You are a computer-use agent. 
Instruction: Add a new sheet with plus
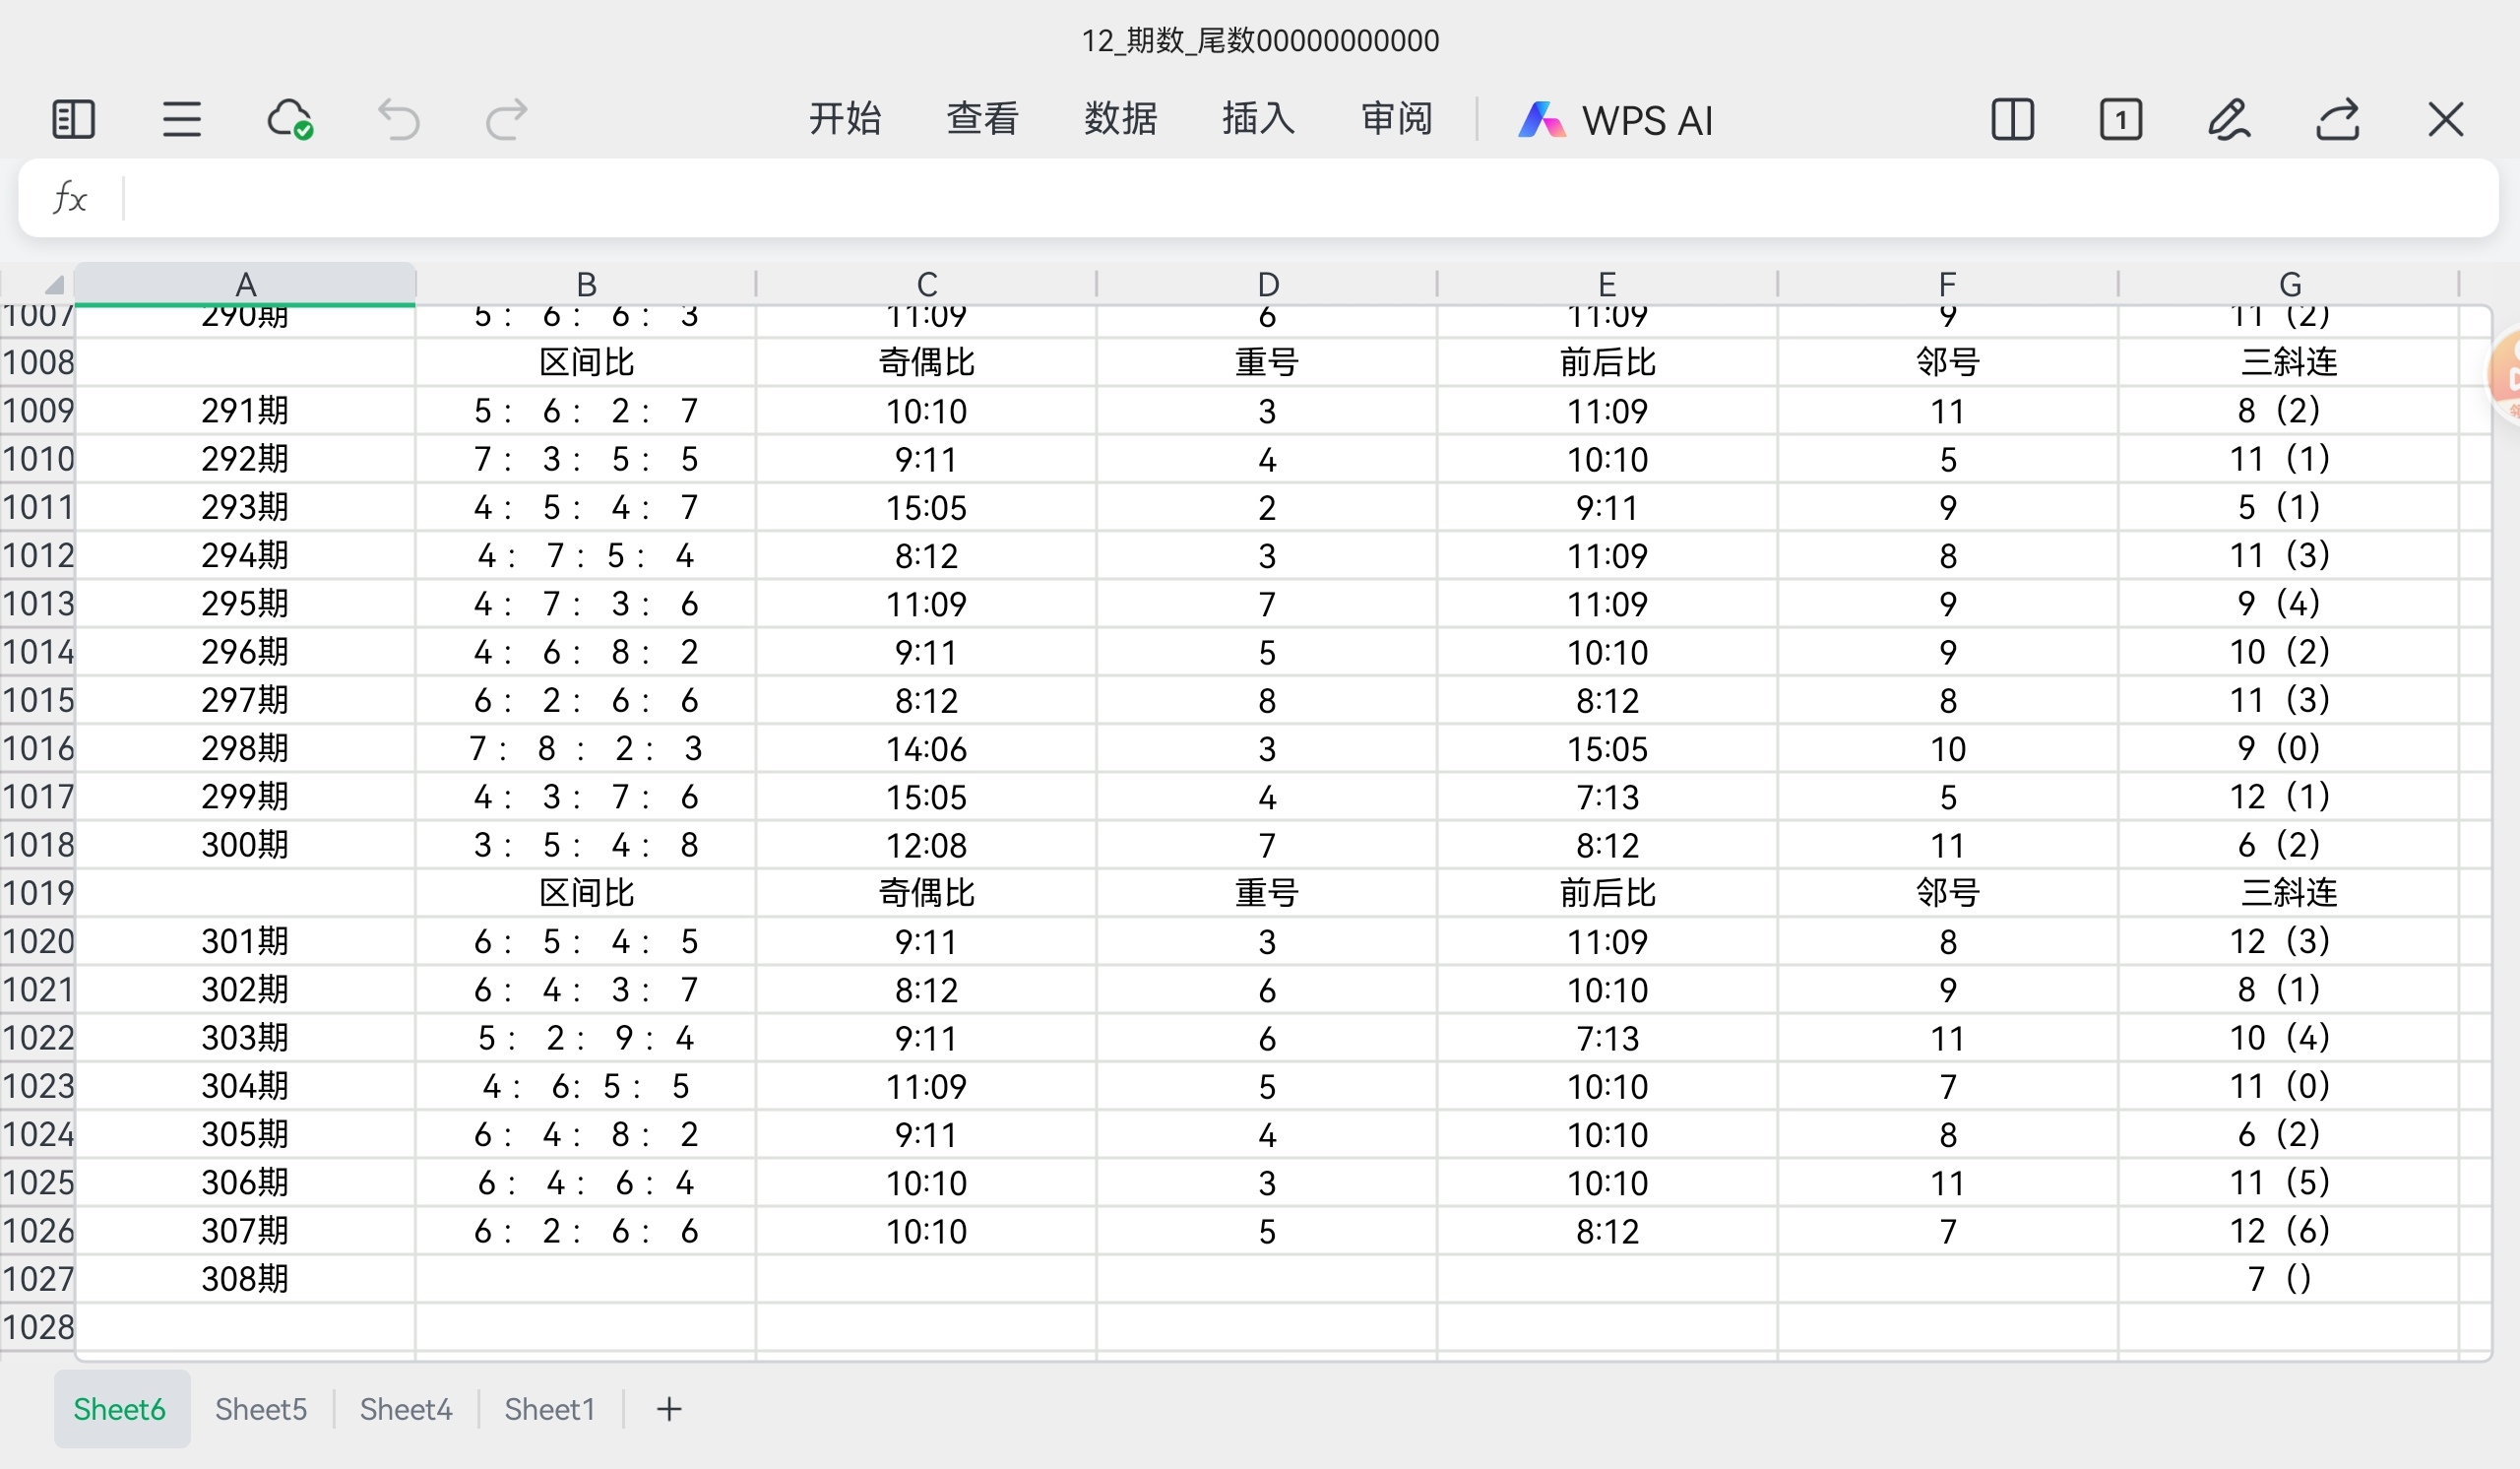coord(669,1409)
